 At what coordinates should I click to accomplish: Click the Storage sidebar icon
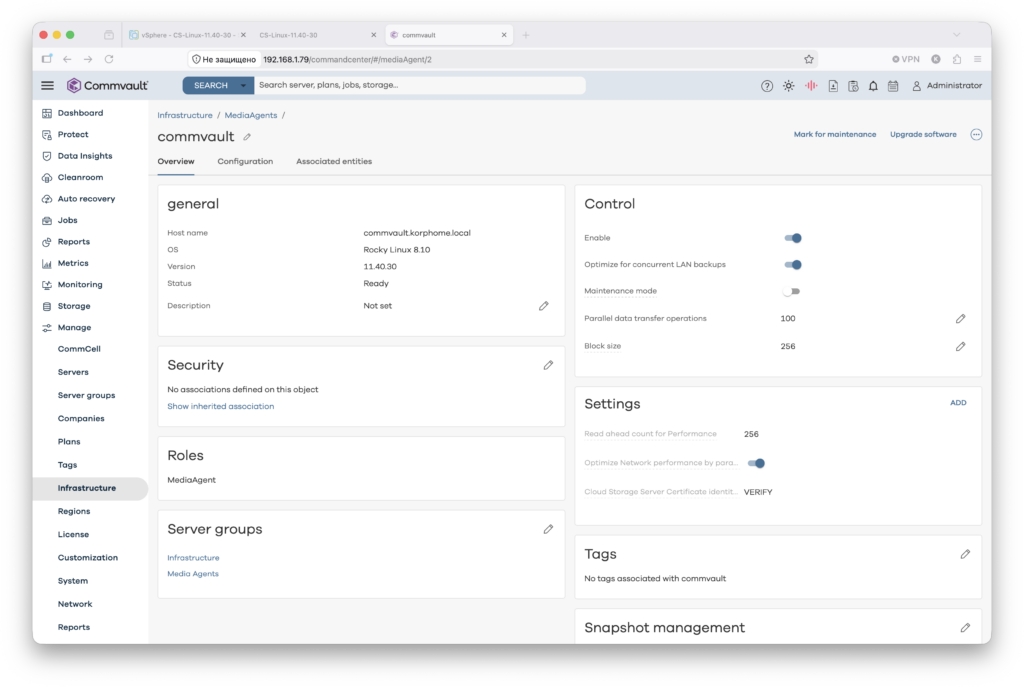(47, 306)
